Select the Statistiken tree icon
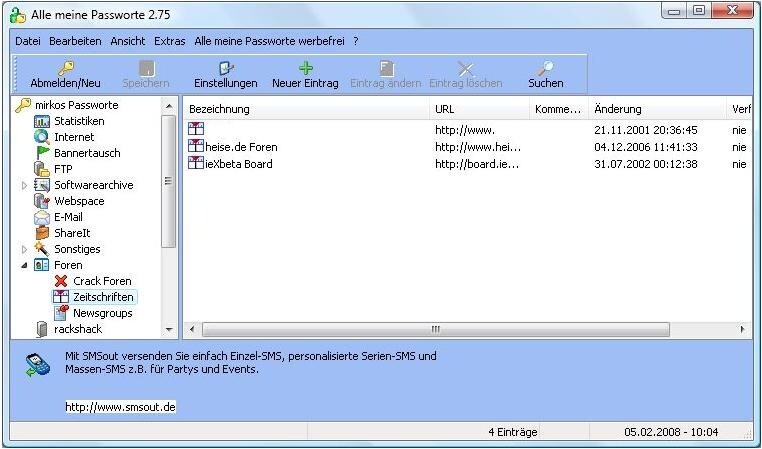This screenshot has height=449, width=762. [42, 121]
